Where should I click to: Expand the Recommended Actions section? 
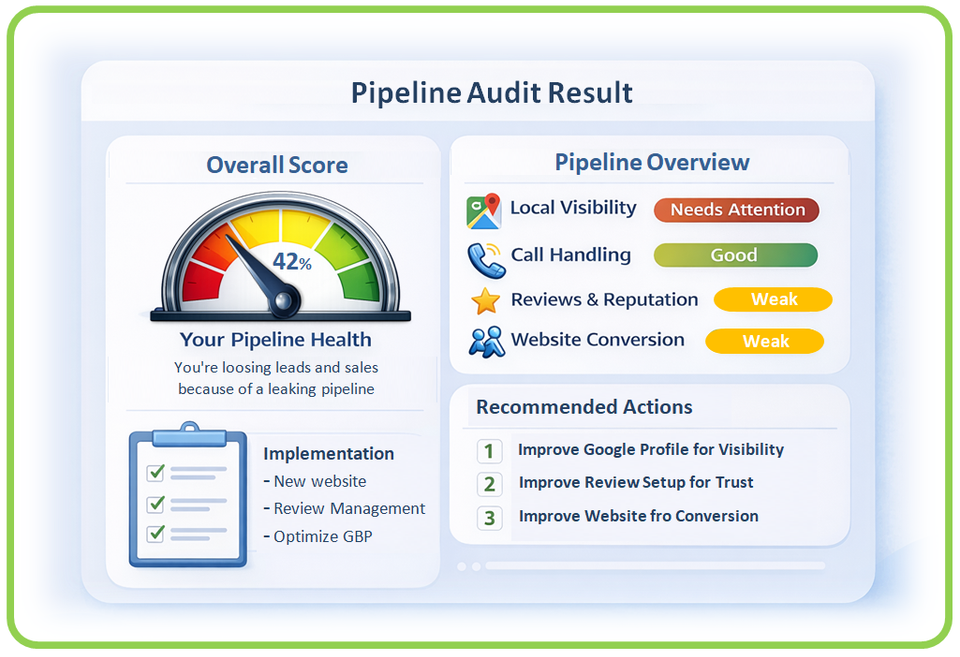click(x=583, y=407)
